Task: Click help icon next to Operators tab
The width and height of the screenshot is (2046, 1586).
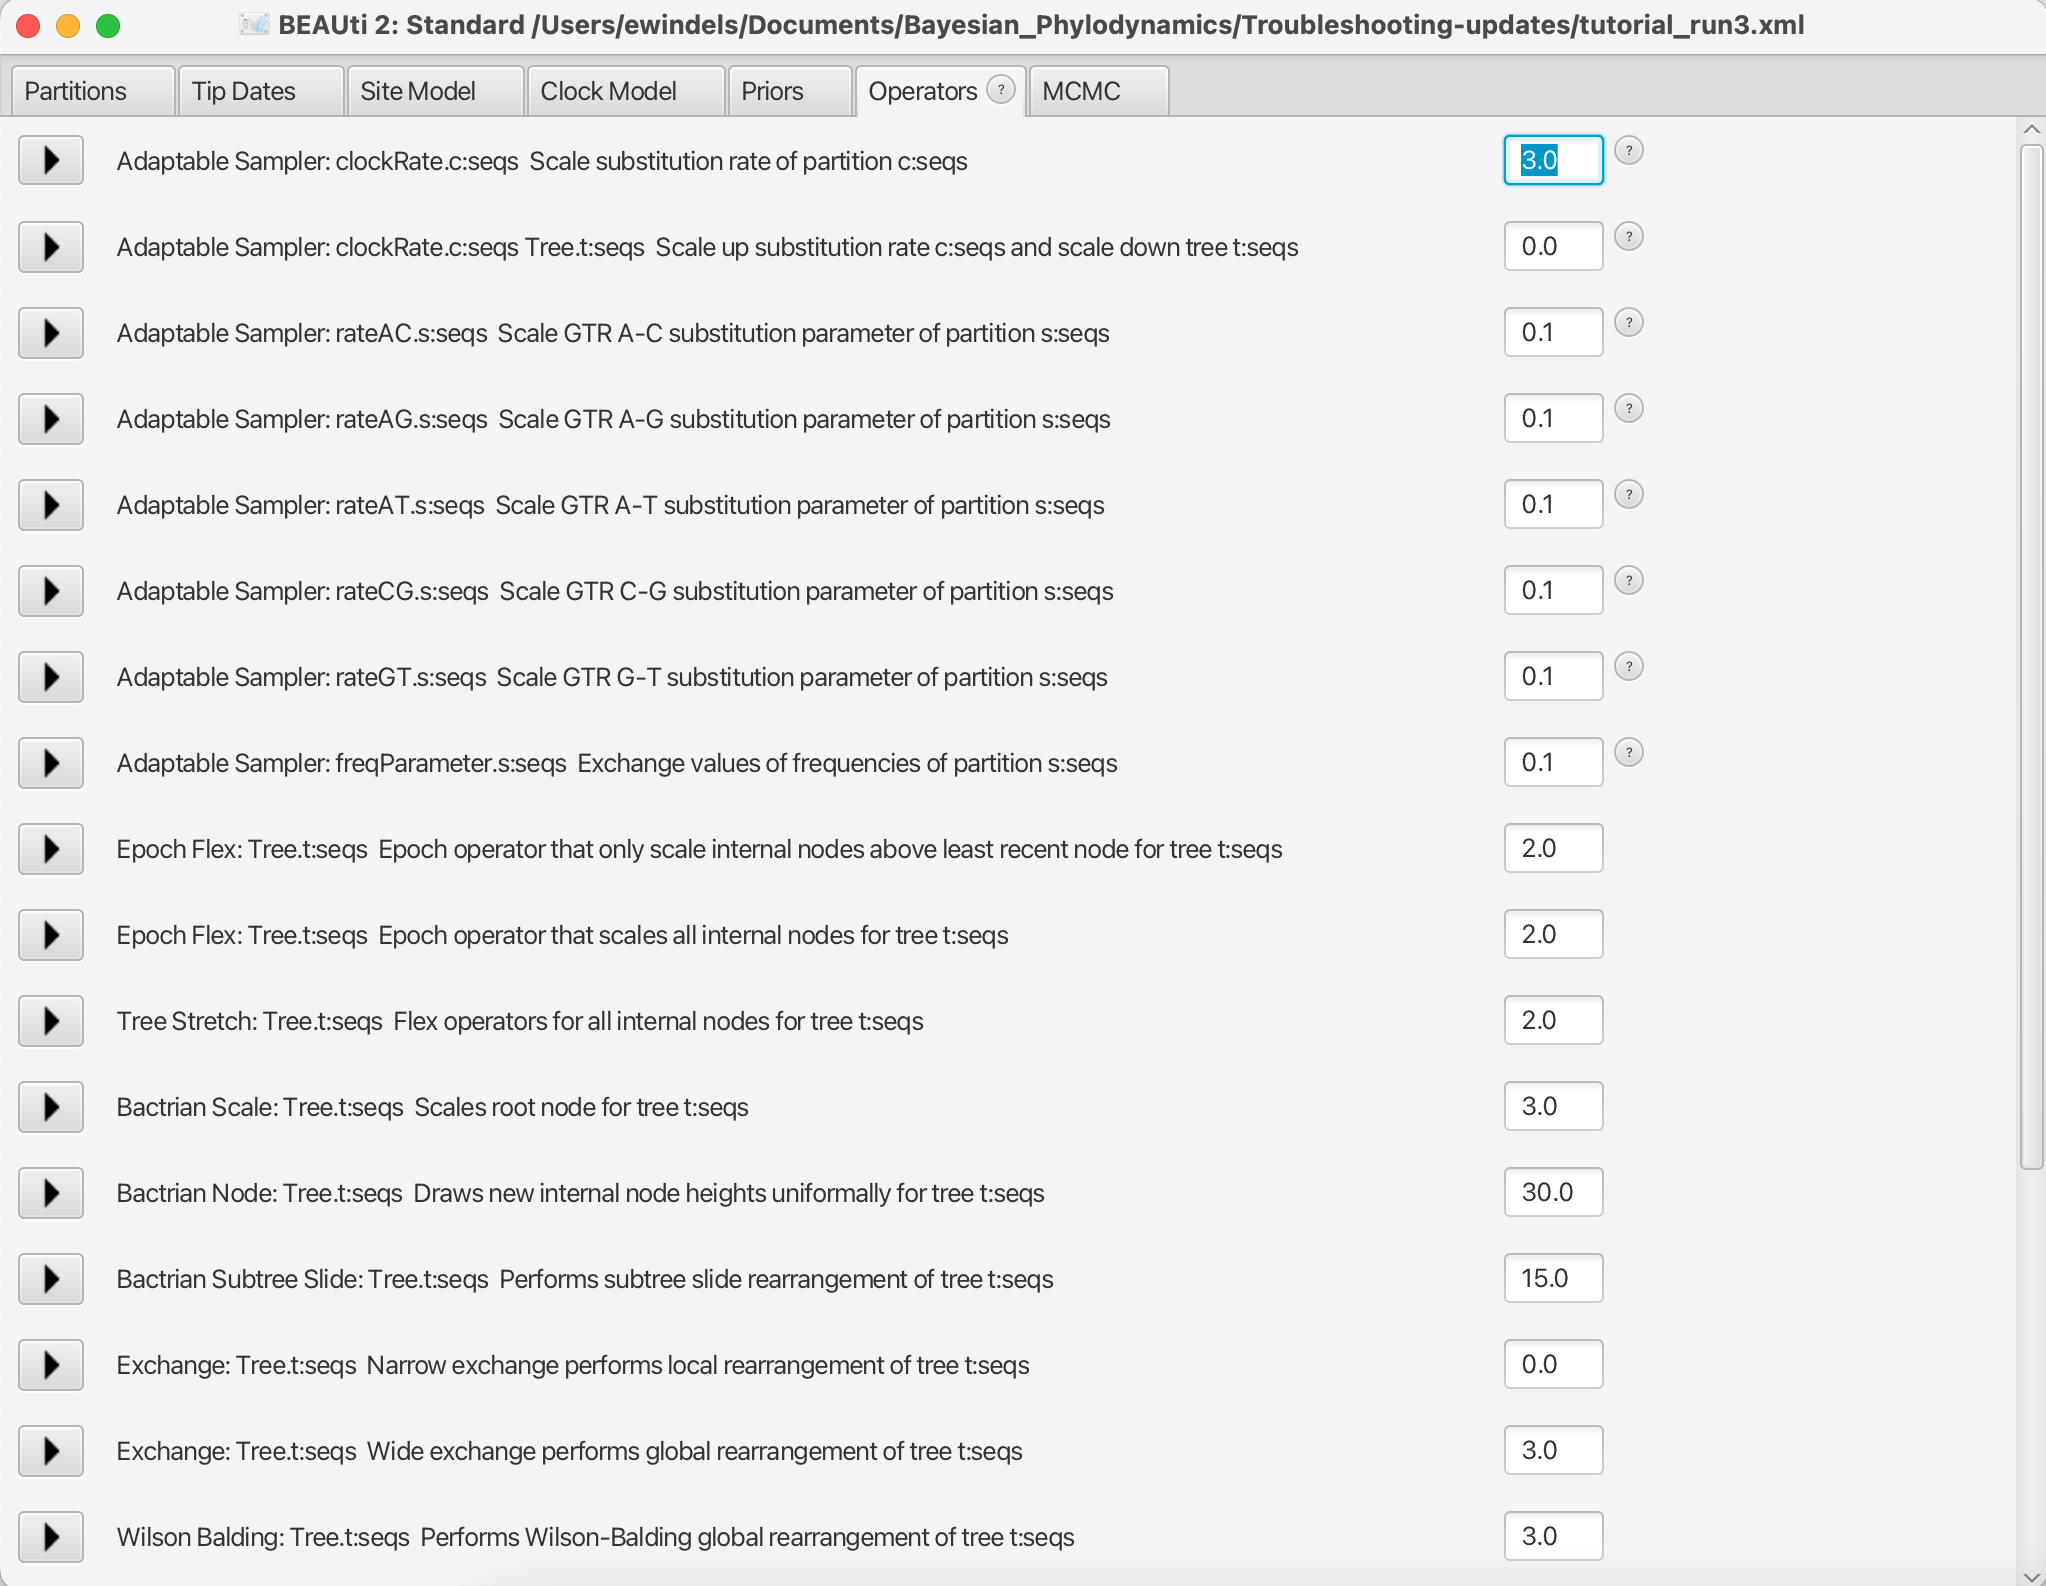Action: (x=1000, y=90)
